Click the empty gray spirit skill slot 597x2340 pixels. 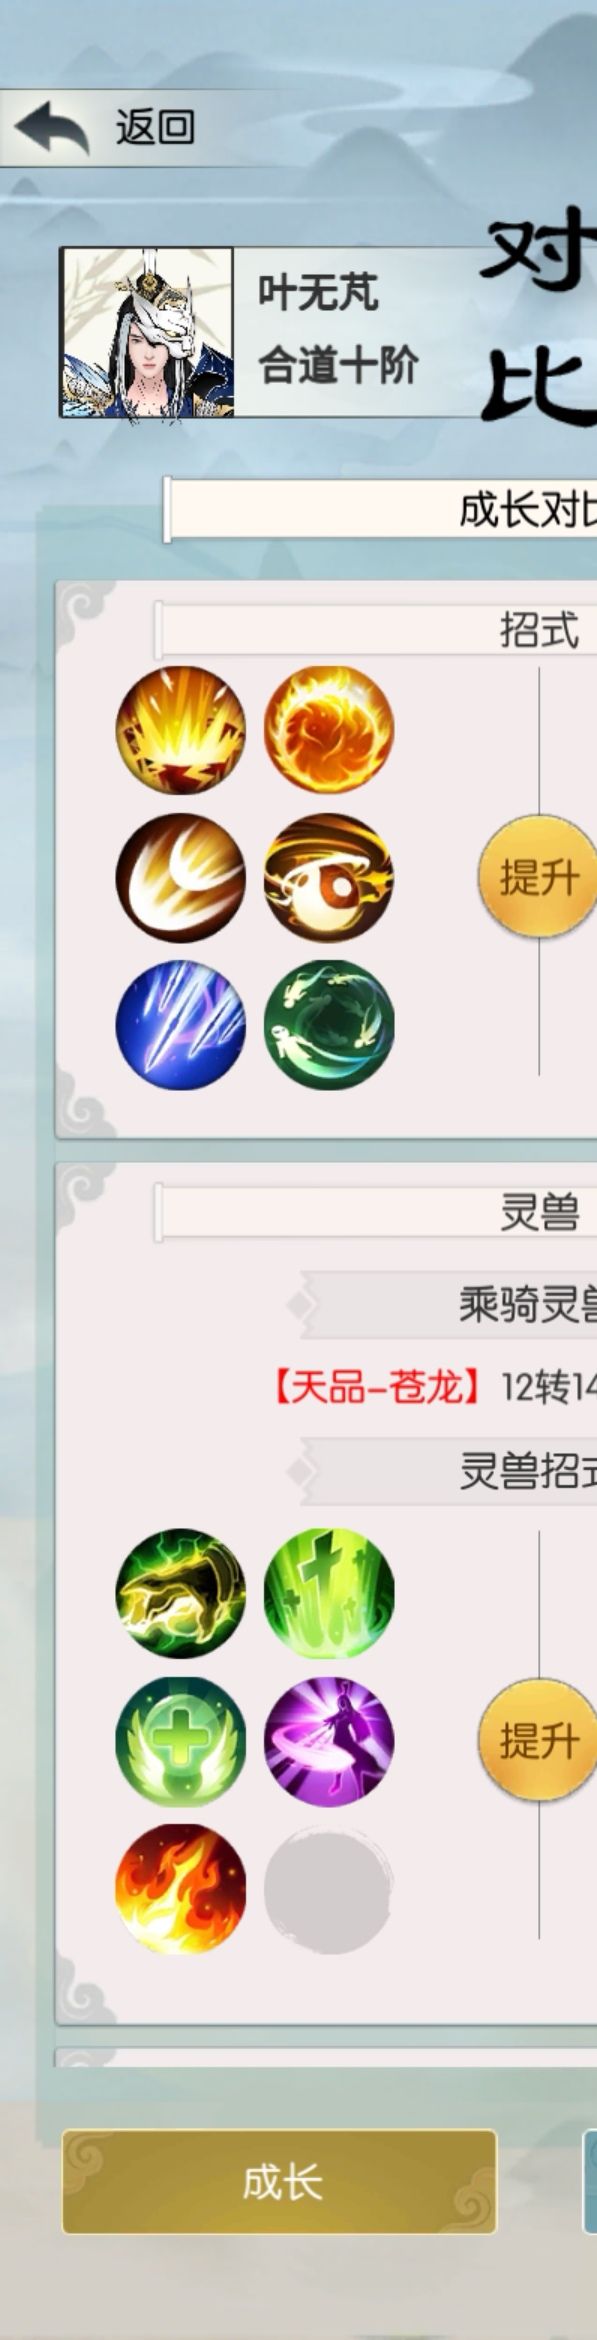click(329, 1889)
